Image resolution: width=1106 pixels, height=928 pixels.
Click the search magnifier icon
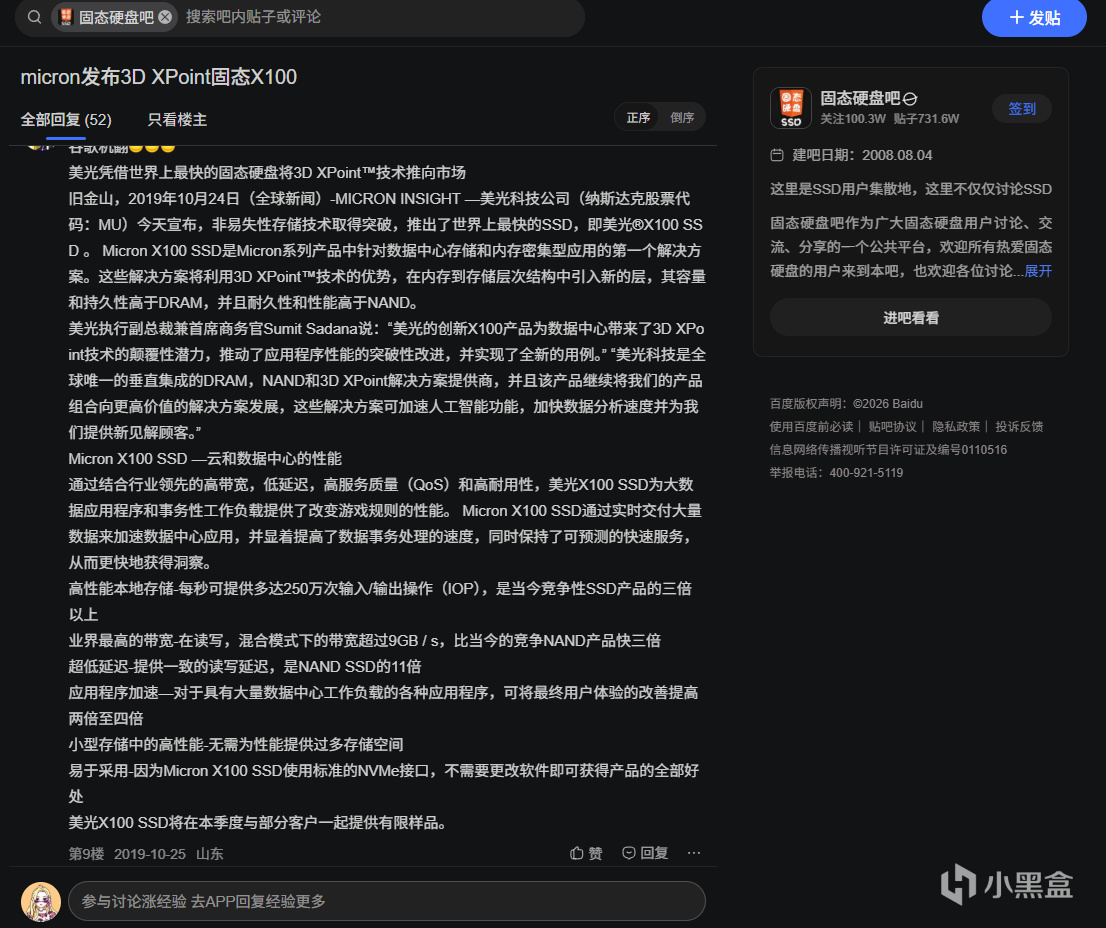tap(34, 17)
